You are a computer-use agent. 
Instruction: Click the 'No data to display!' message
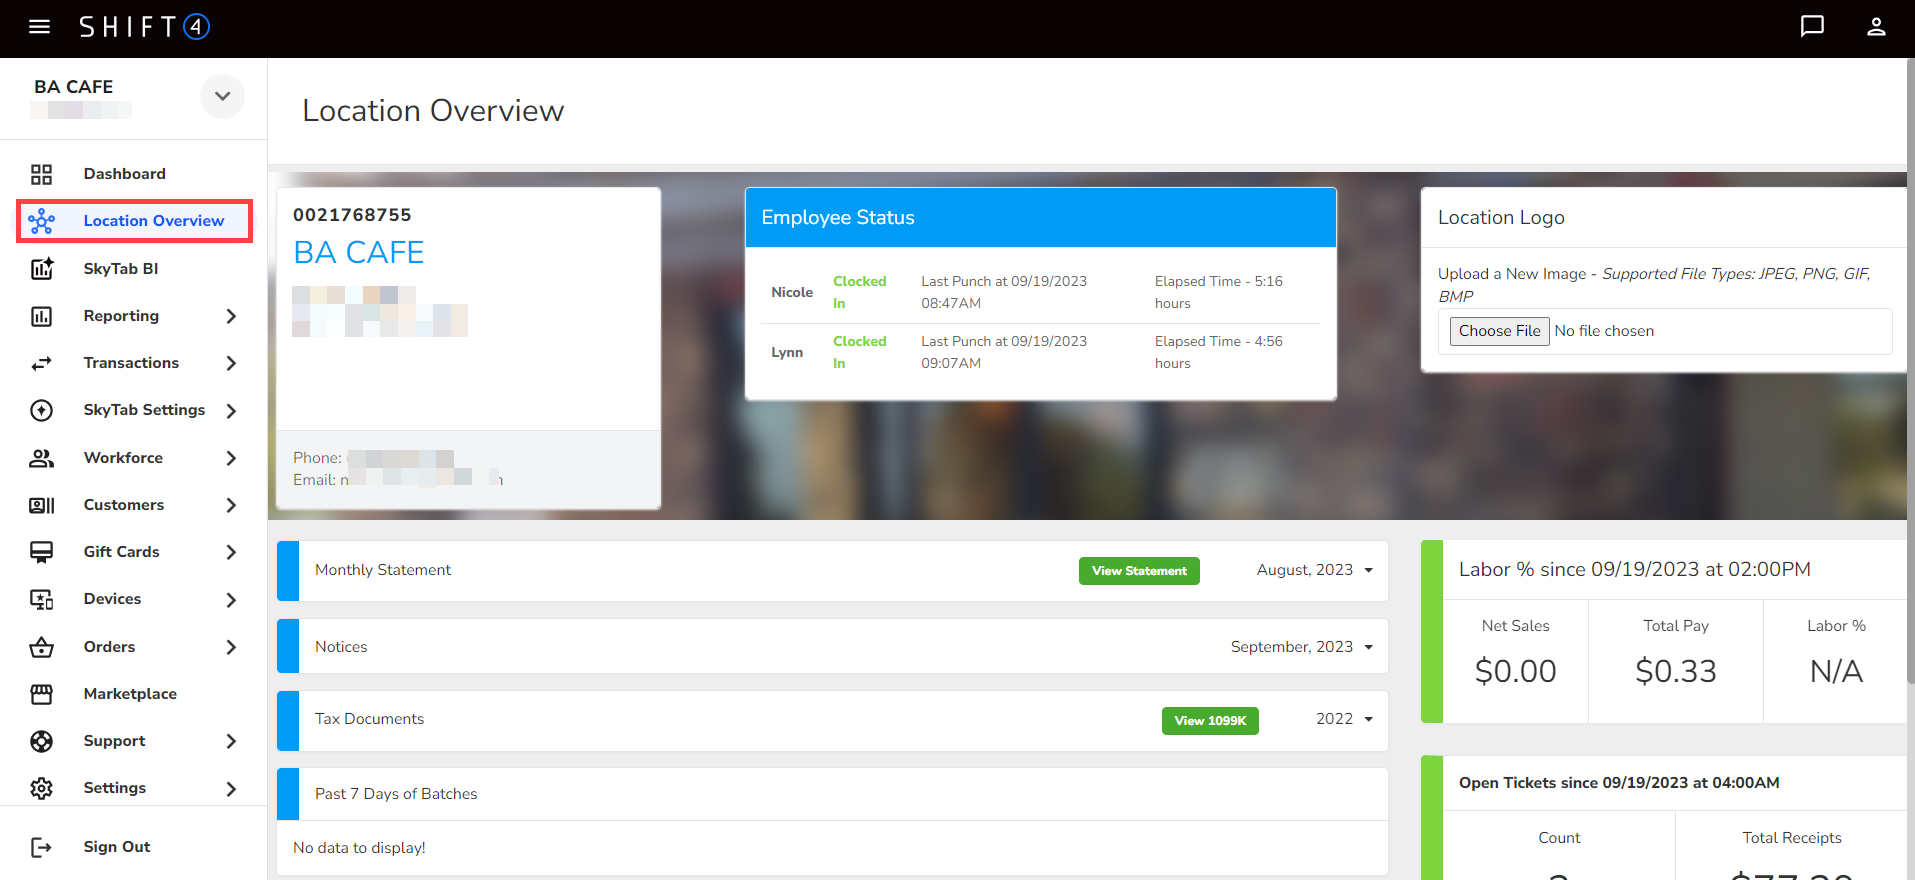[x=359, y=848]
